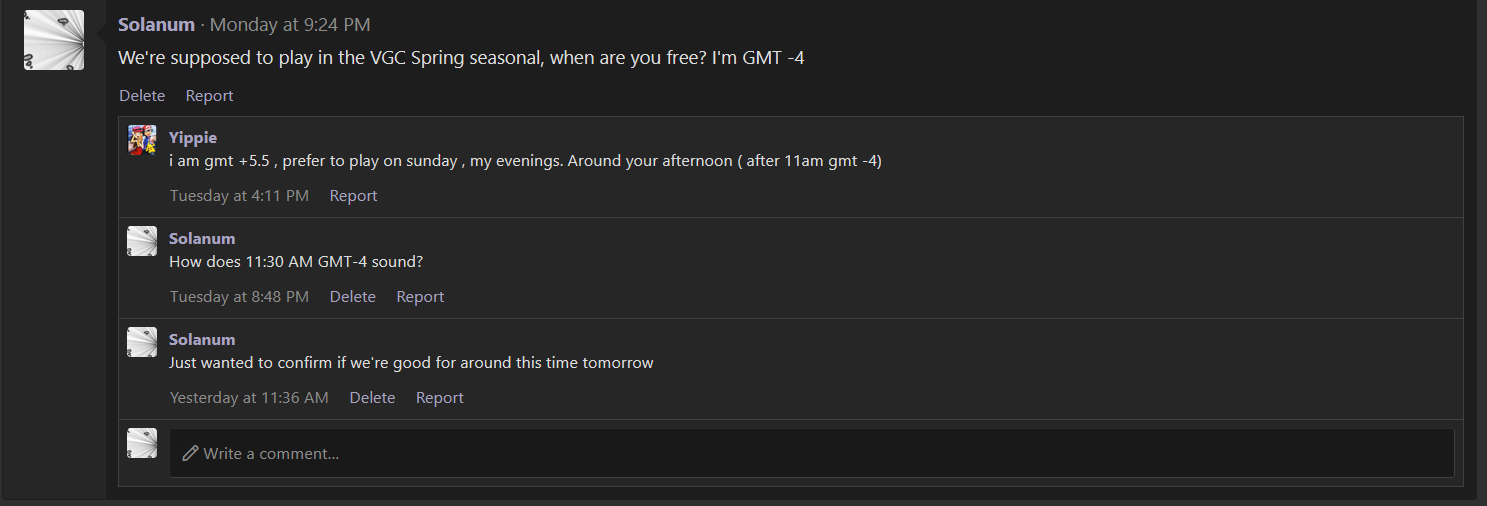
Task: Report the 'Just wanted to confirm' comment
Action: 440,398
